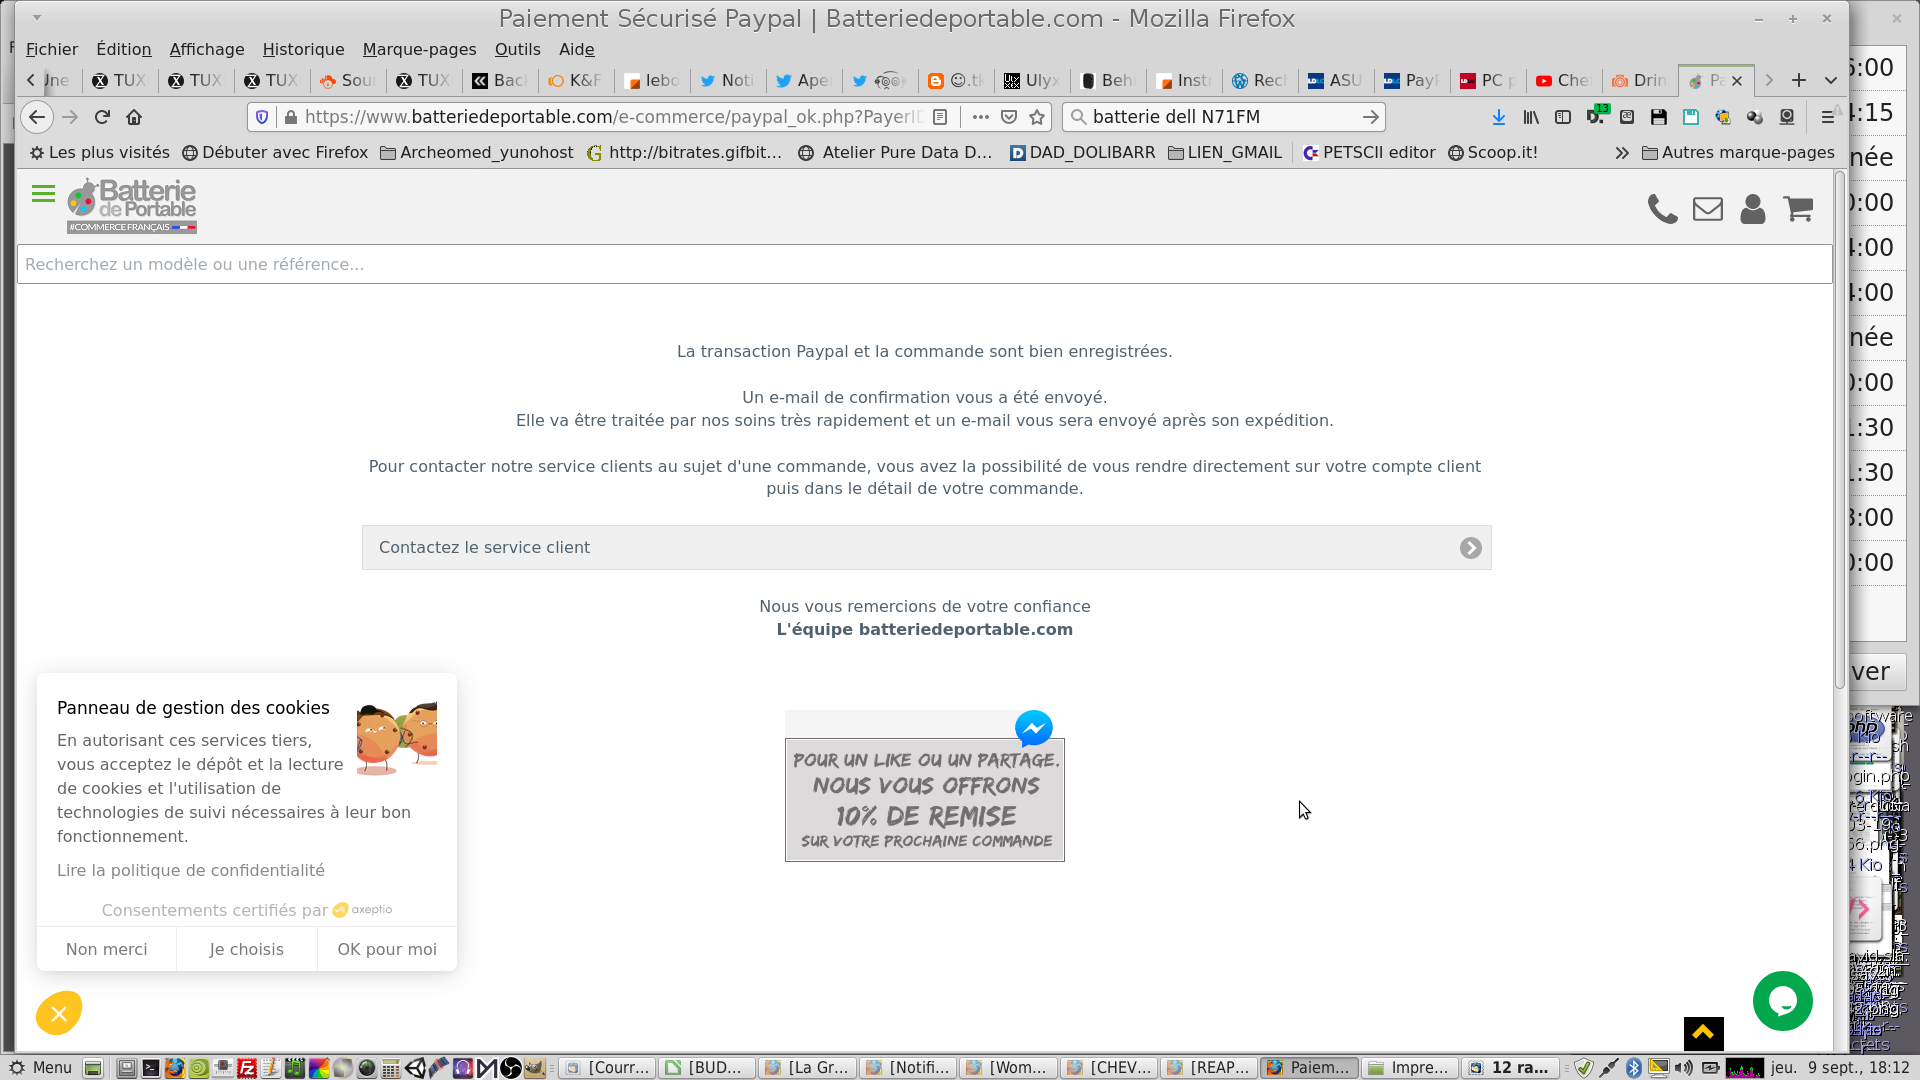Viewport: 1920px width, 1080px height.
Task: Click the Messenger chat bubble icon
Action: pos(1033,728)
